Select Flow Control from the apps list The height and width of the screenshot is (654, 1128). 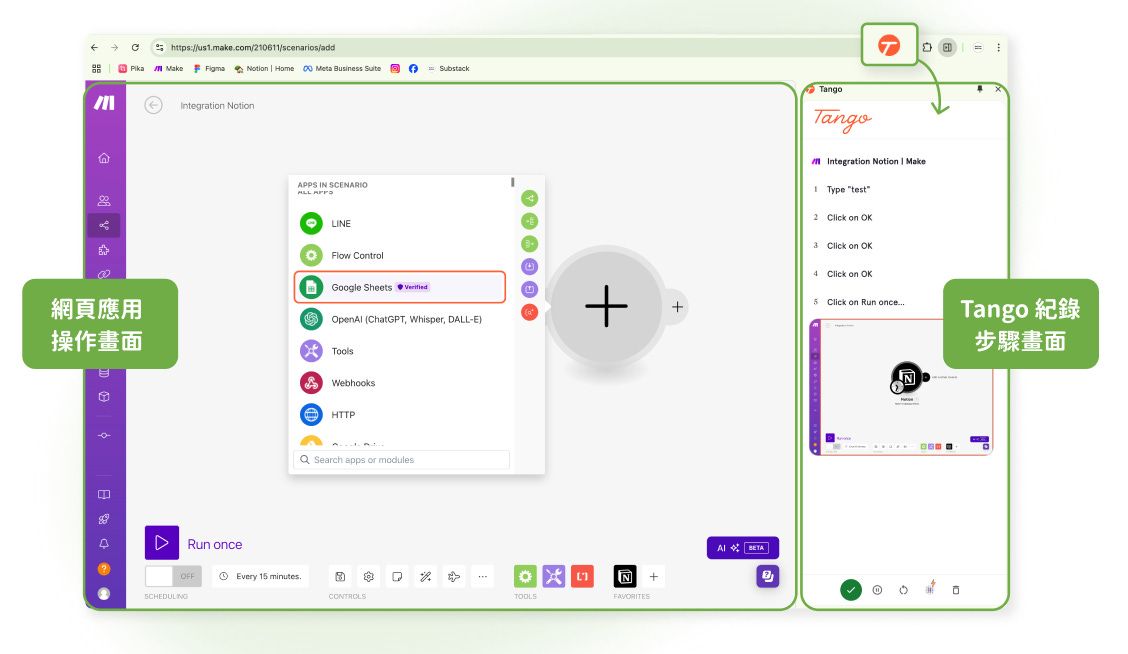tap(399, 255)
